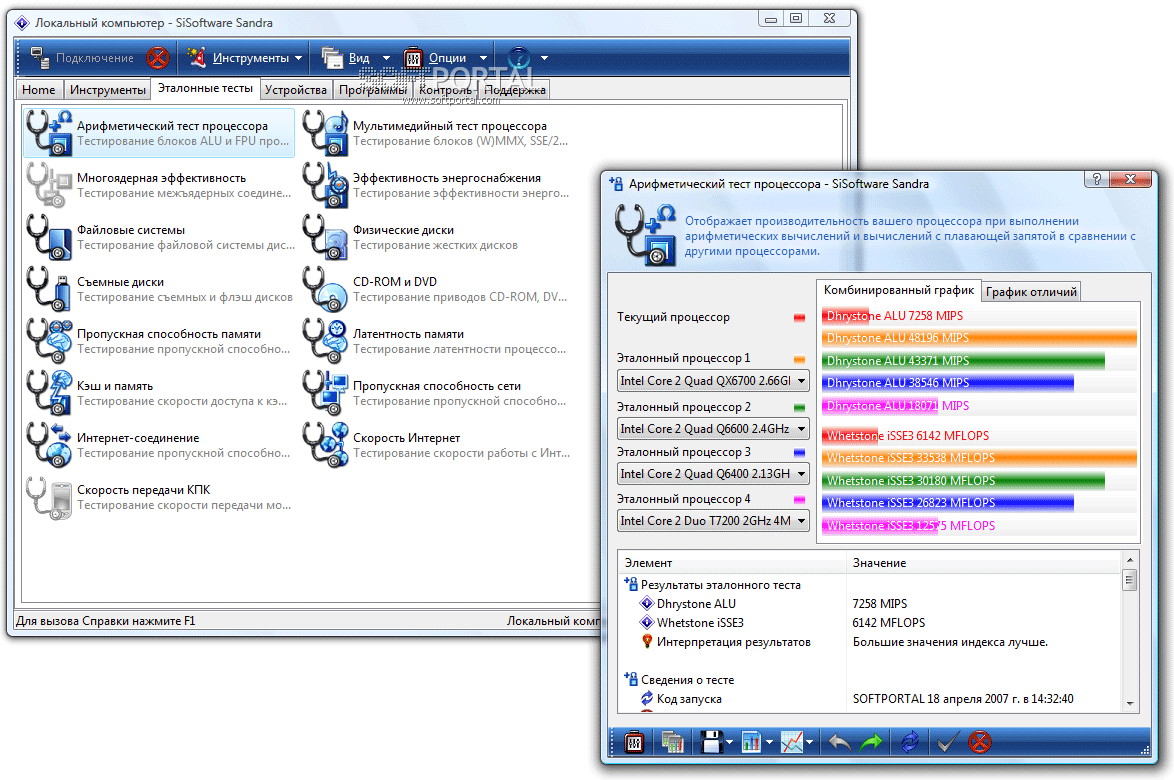Switch to the Home tab

[39, 90]
